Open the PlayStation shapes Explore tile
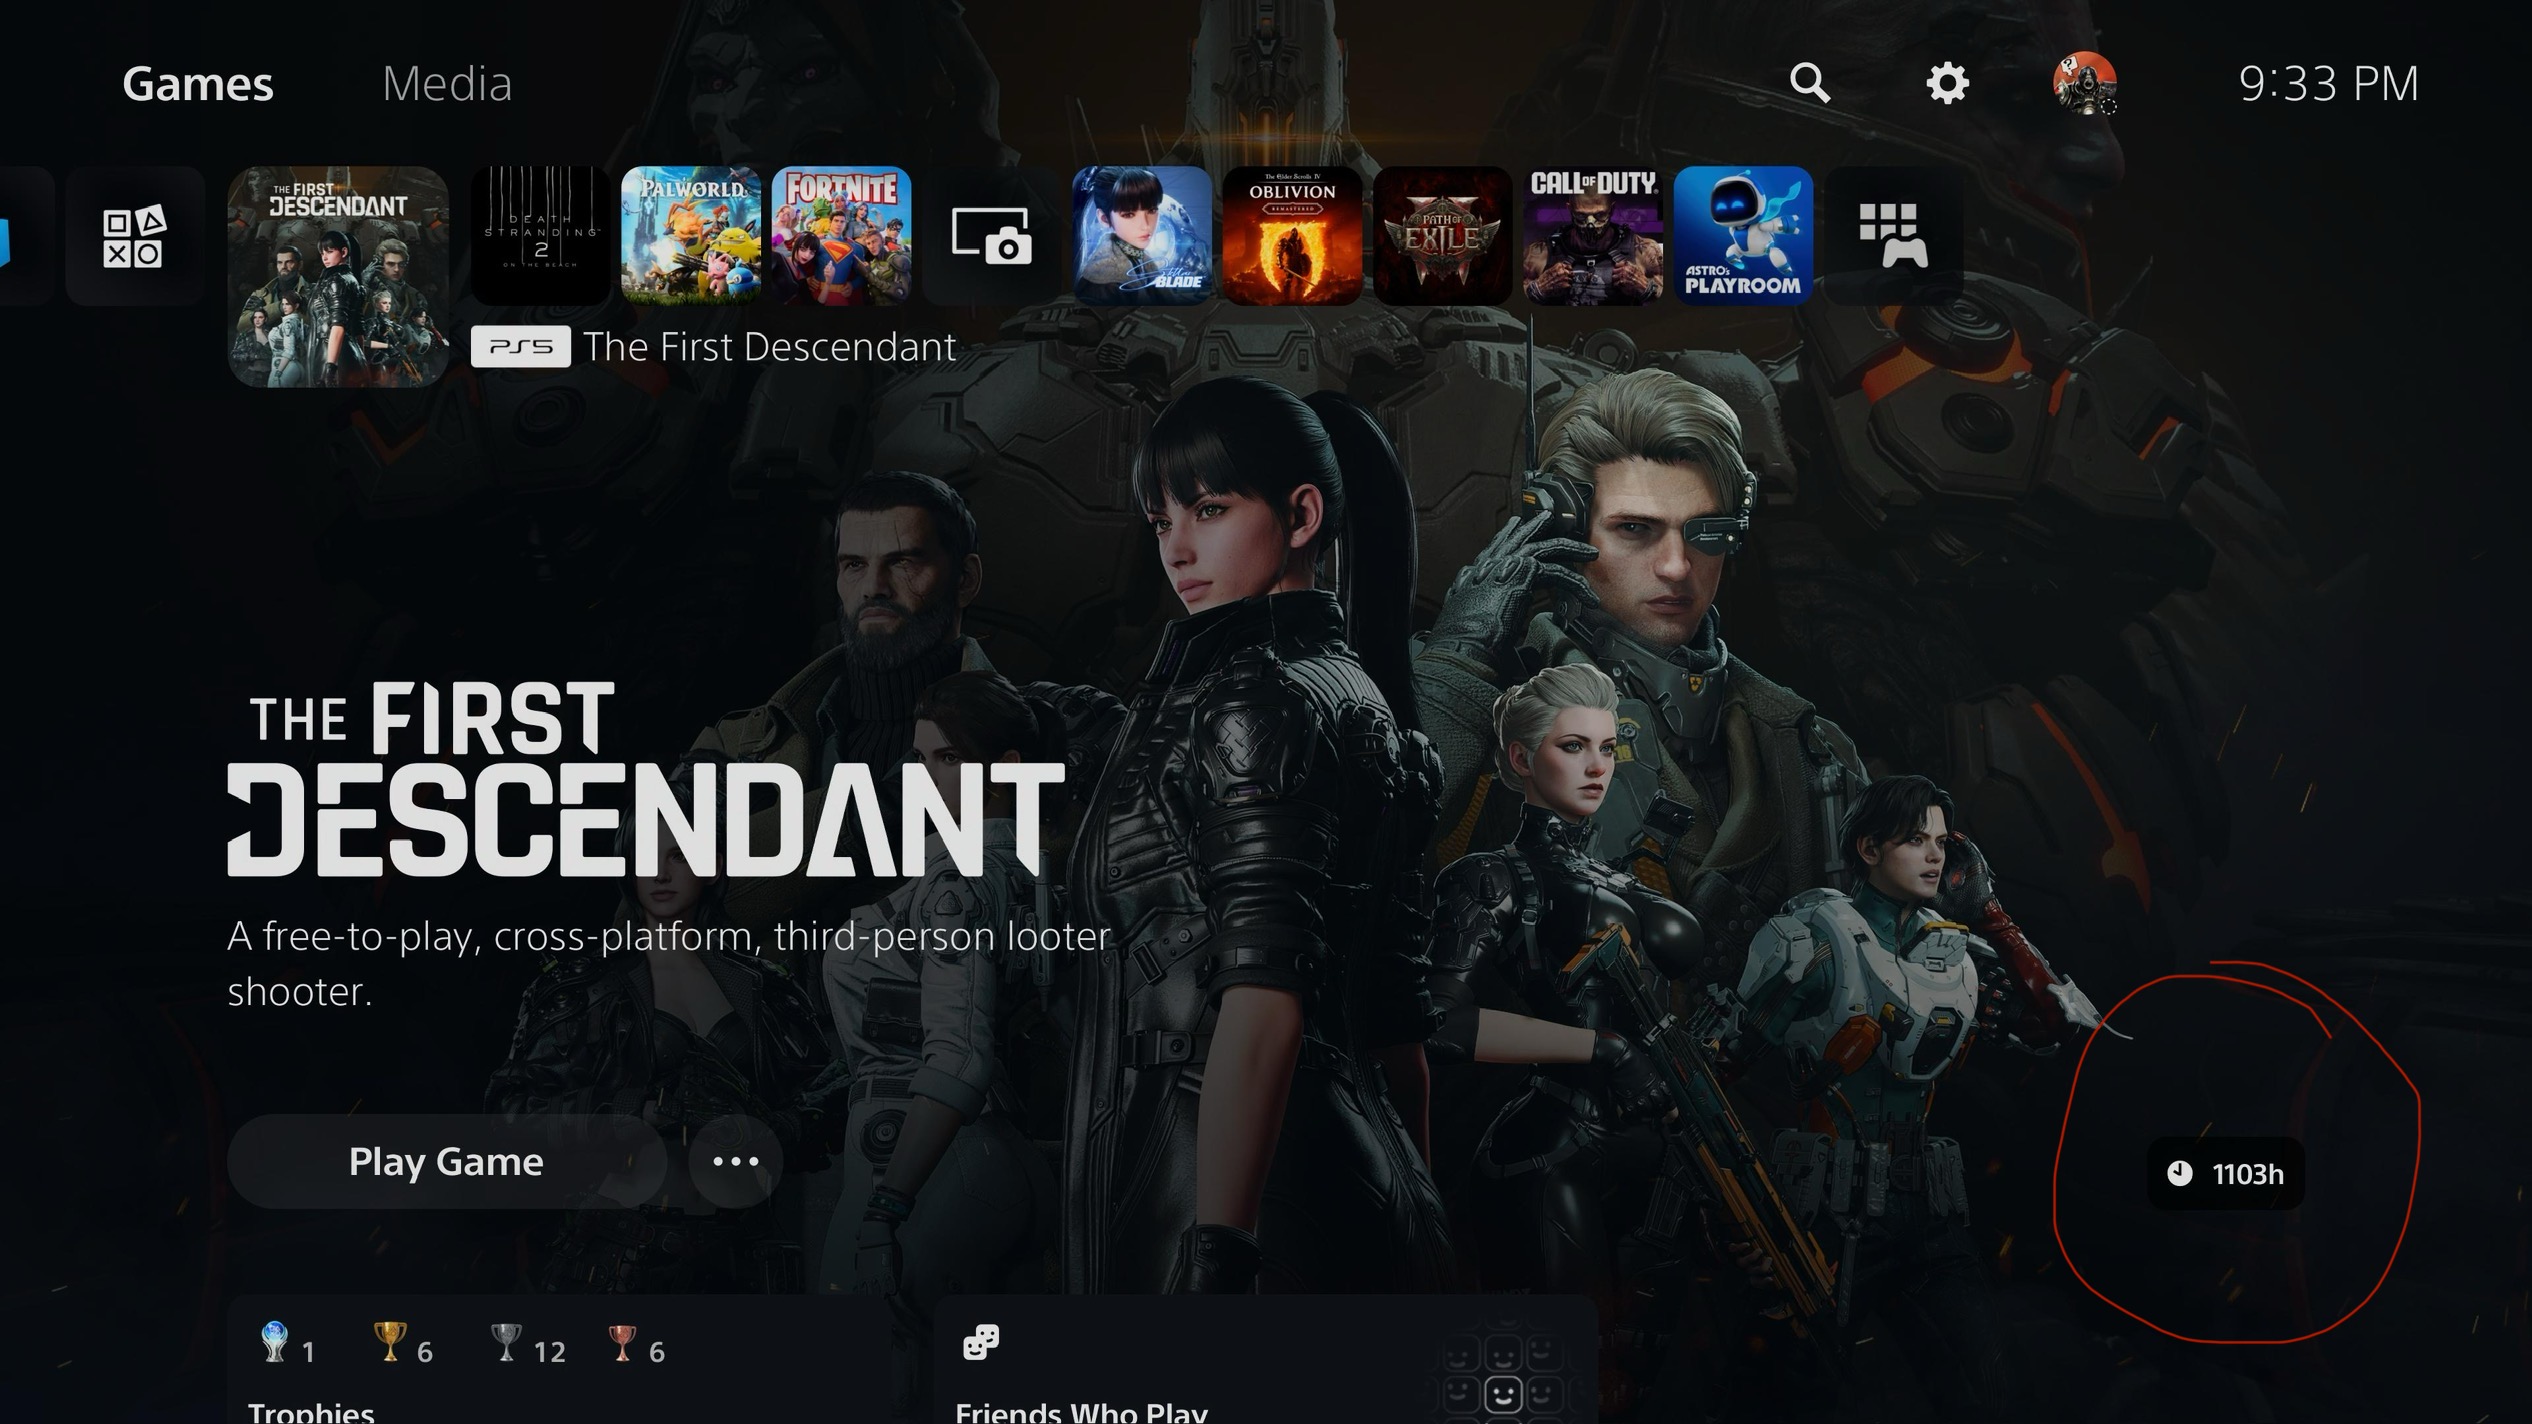The image size is (2532, 1424). (134, 236)
